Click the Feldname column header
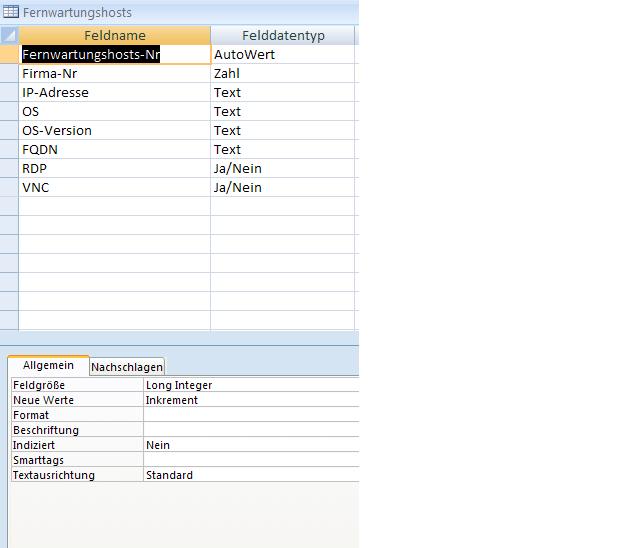This screenshot has width=640, height=548. [115, 35]
